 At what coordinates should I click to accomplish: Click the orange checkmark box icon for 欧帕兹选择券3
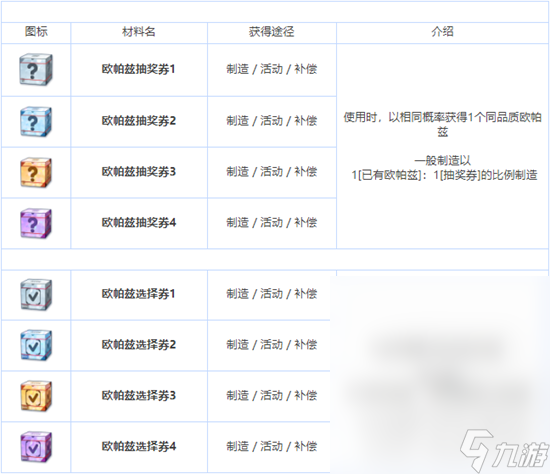coord(36,396)
